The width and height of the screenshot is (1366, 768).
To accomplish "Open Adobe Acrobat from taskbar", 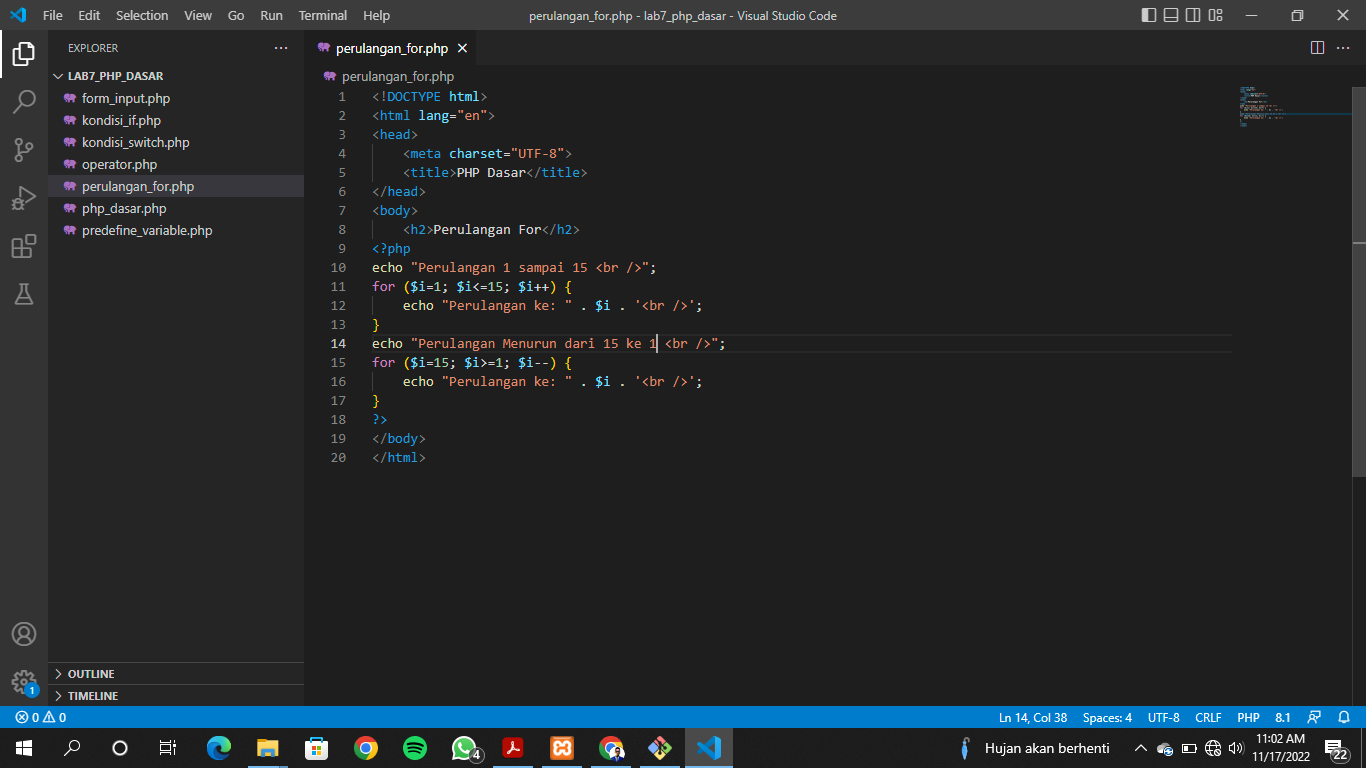I will point(513,747).
